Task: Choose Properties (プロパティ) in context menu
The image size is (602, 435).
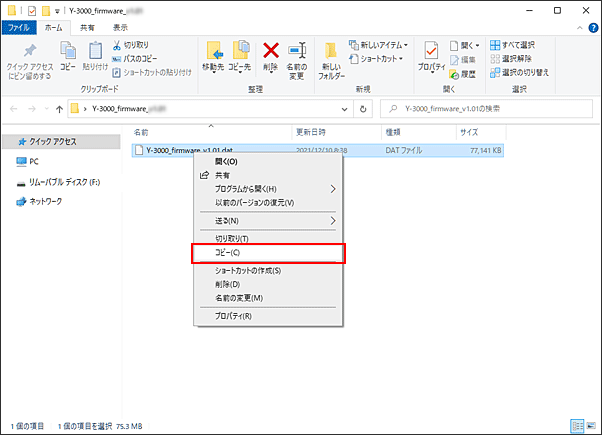Action: [233, 316]
